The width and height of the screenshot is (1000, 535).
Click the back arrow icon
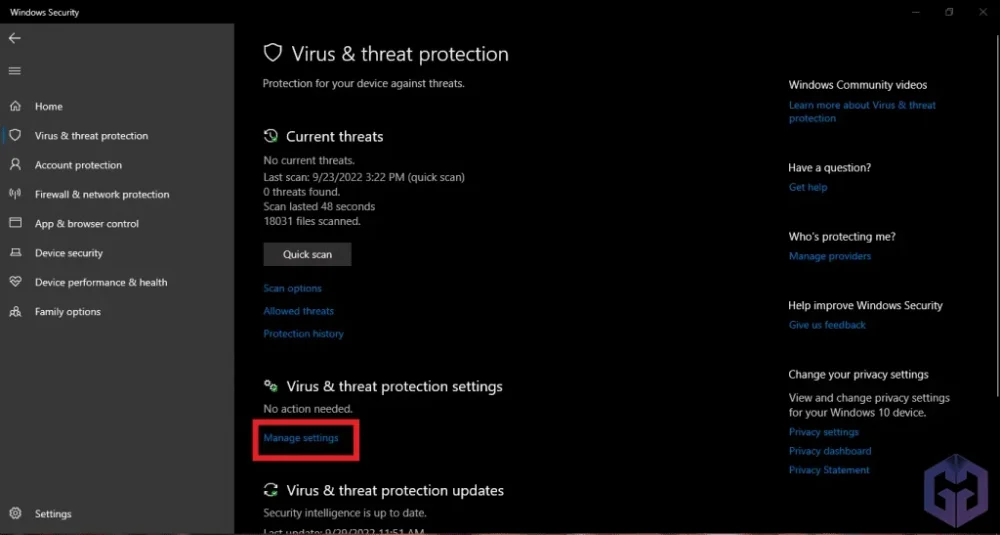(14, 38)
